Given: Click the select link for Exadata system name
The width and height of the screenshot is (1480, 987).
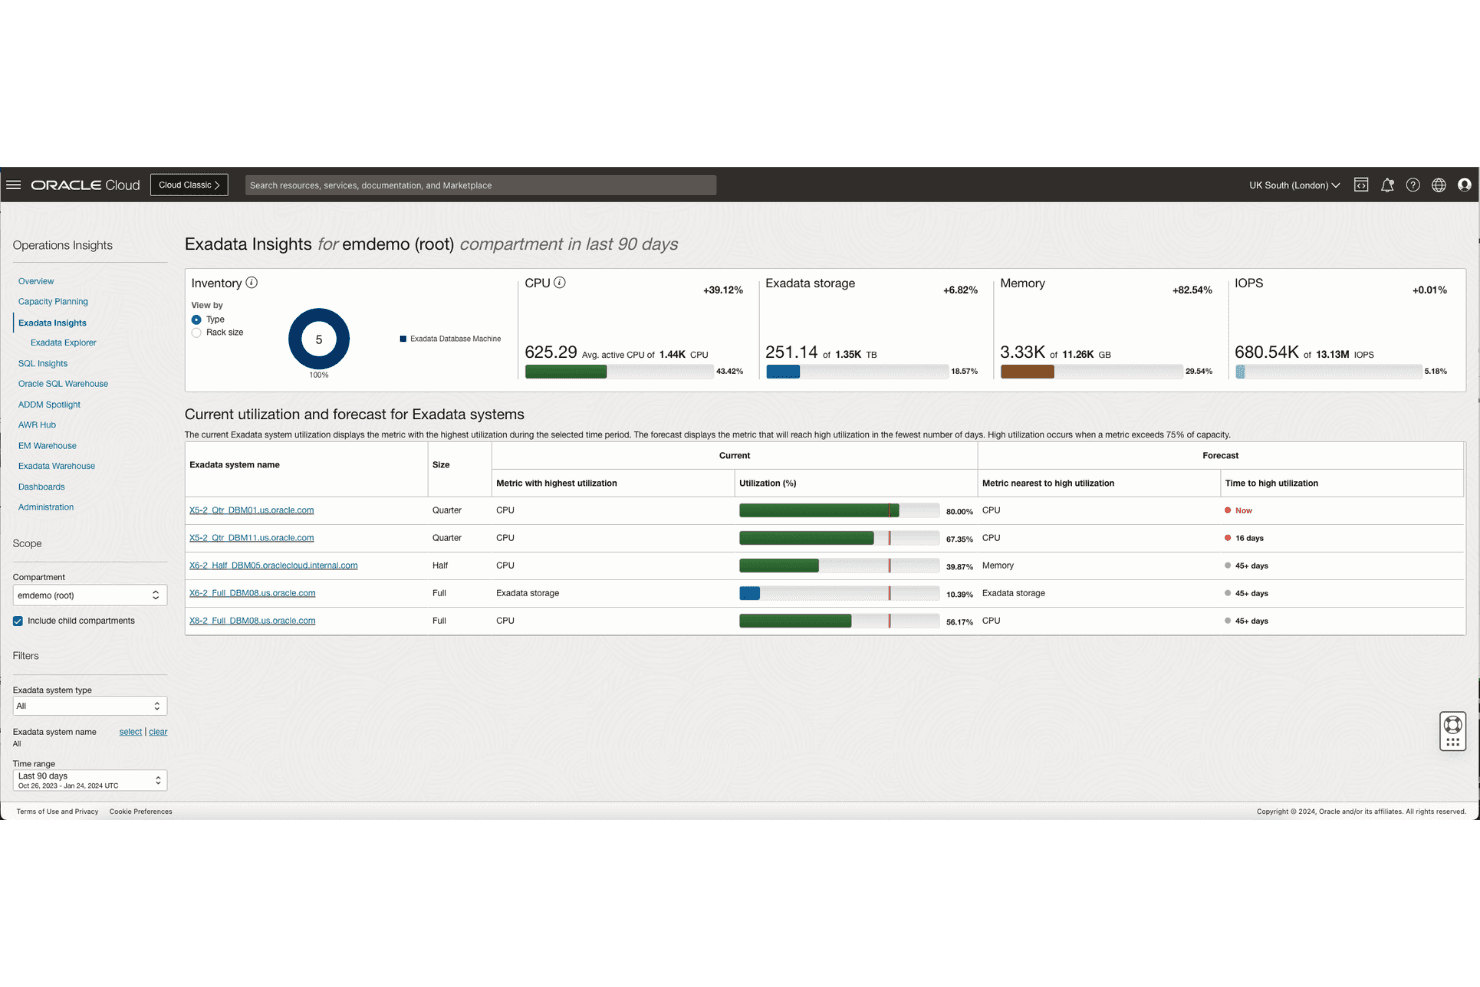Looking at the screenshot, I should pos(130,732).
